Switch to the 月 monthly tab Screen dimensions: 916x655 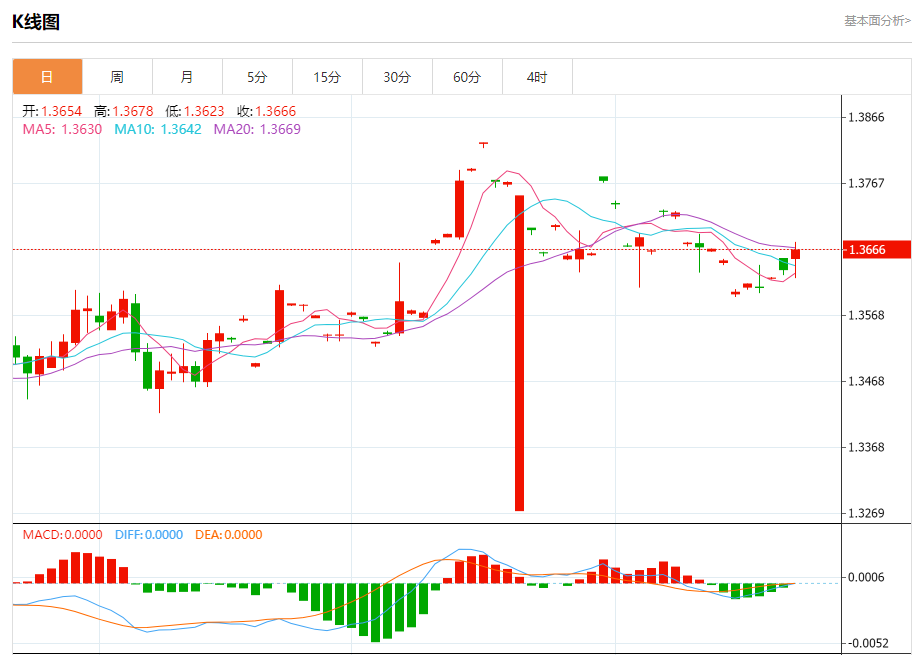[x=188, y=77]
